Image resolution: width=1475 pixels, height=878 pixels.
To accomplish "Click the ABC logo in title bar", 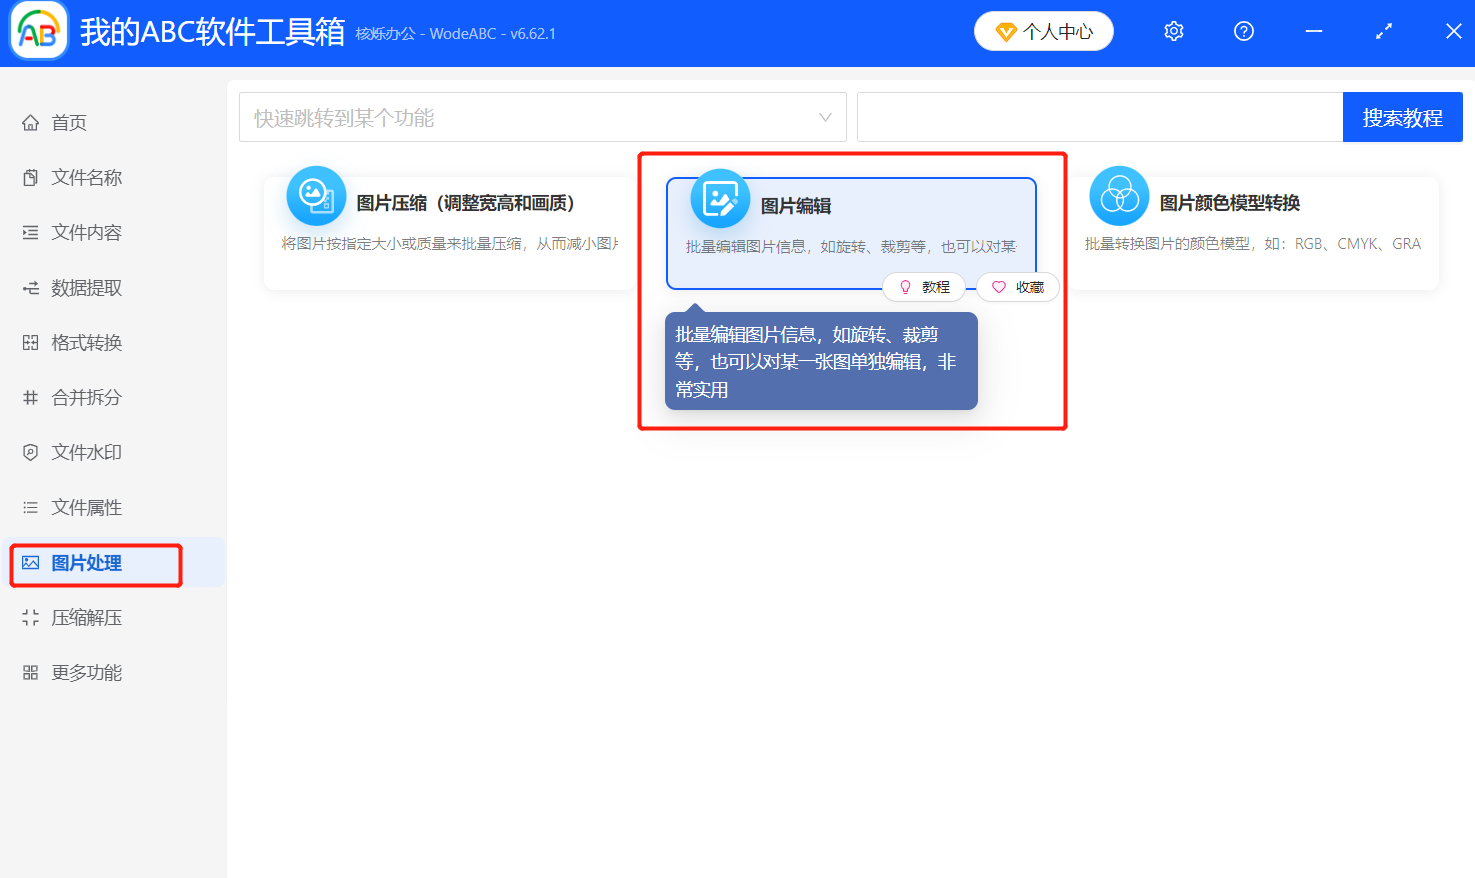I will (x=37, y=31).
